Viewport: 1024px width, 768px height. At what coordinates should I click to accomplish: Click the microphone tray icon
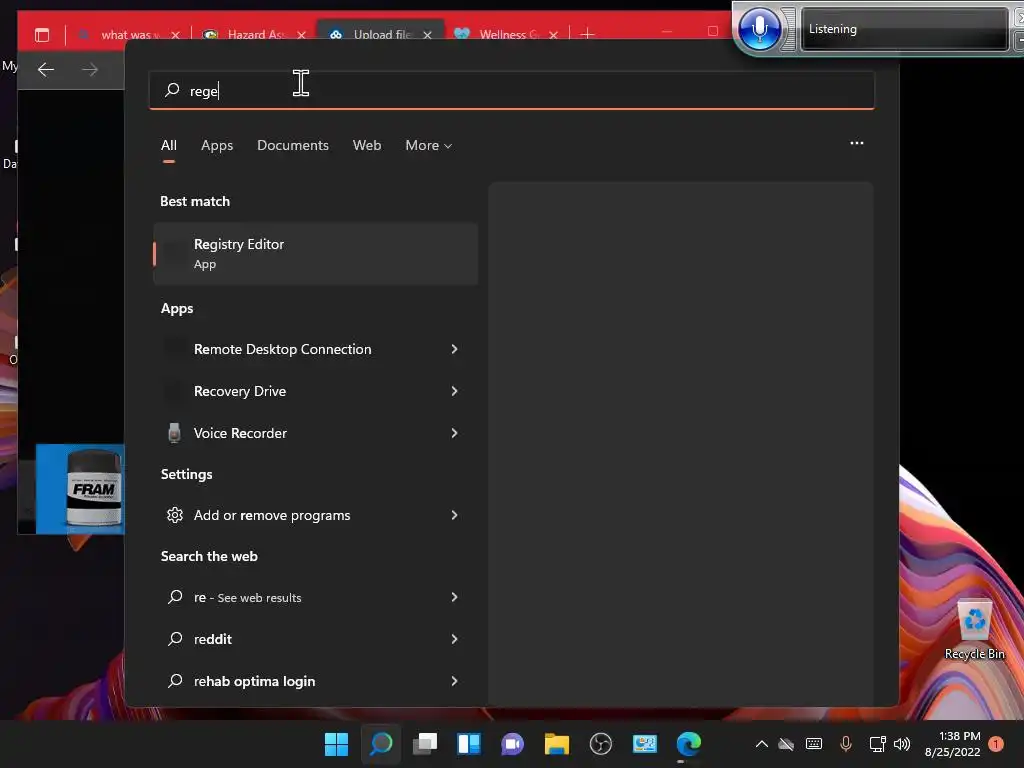[846, 744]
